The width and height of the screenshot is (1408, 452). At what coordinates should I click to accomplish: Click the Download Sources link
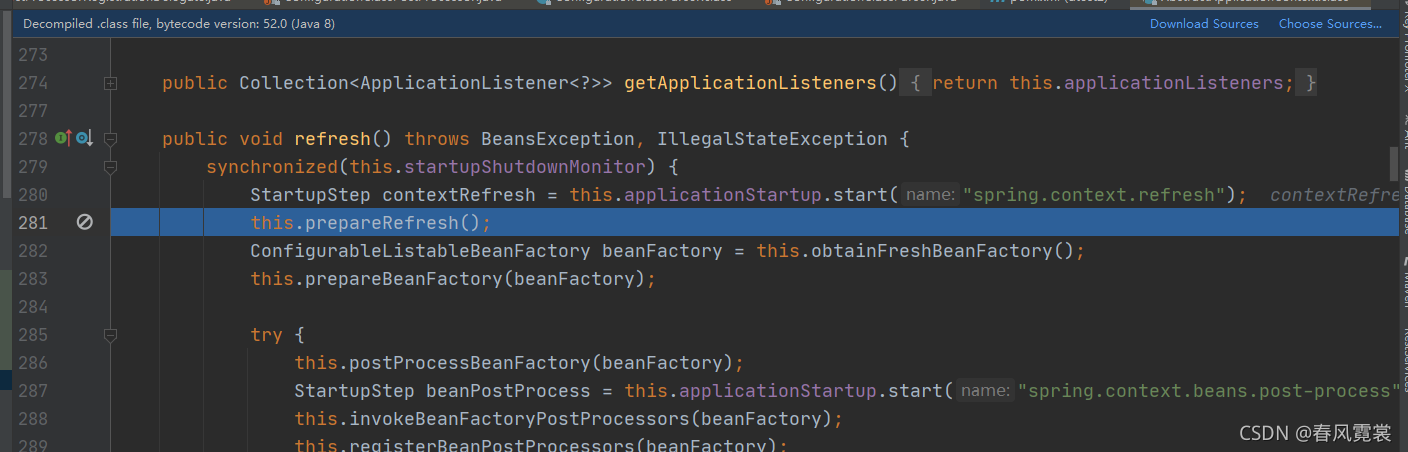click(x=1204, y=23)
